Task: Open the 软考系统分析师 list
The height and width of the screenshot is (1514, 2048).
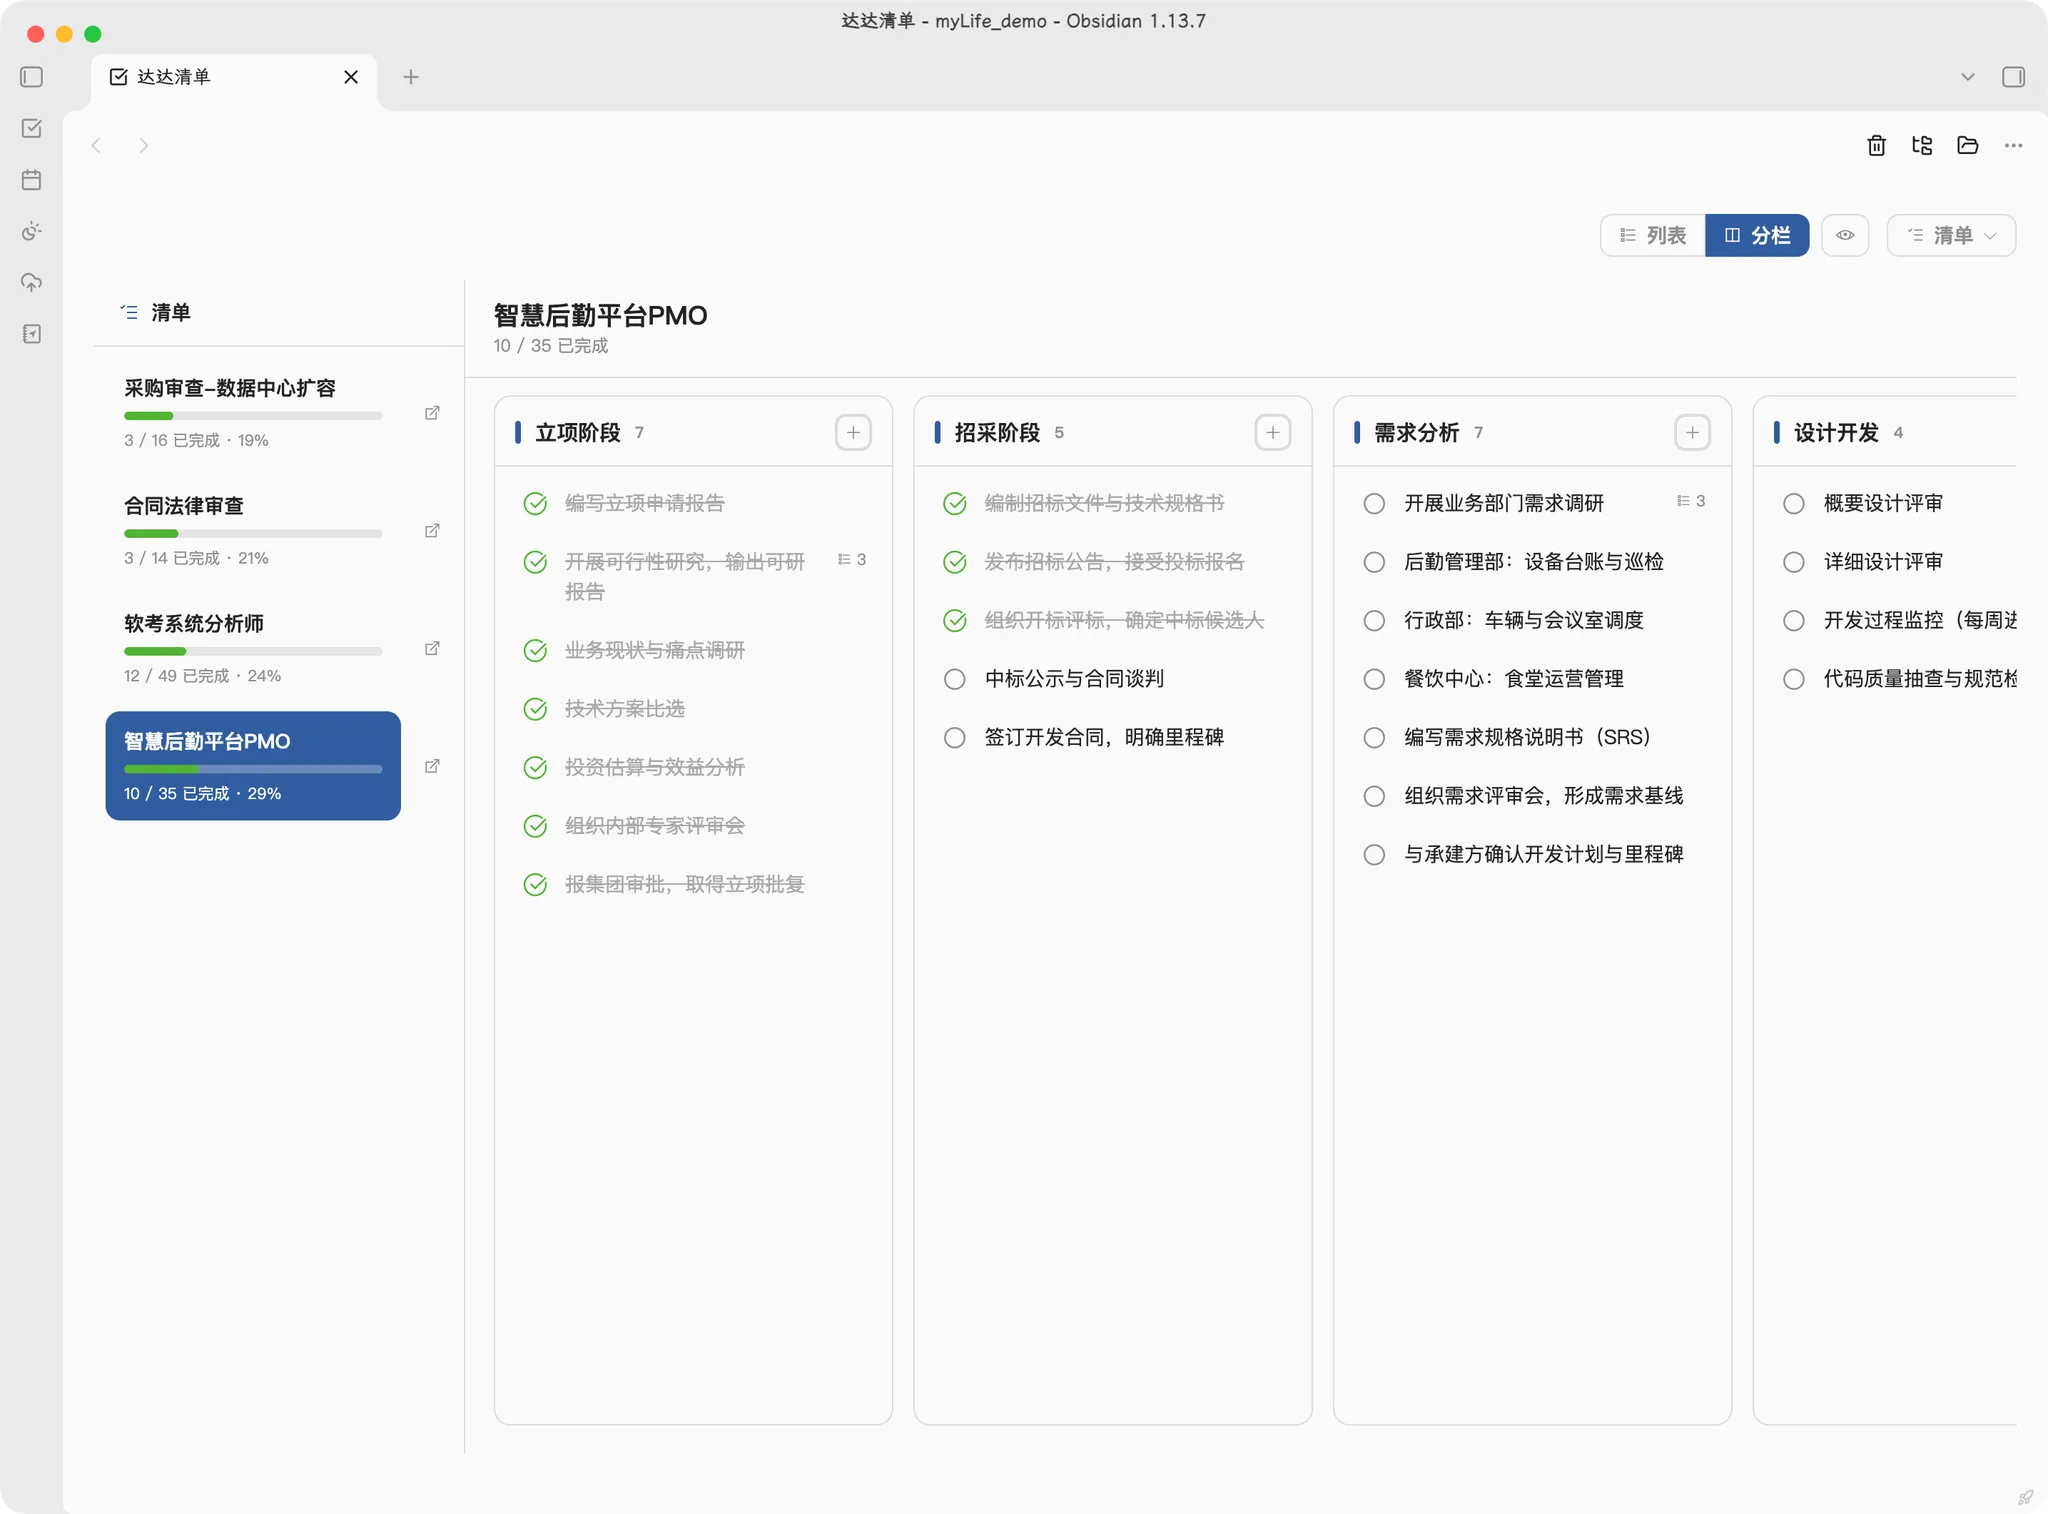Action: 253,649
